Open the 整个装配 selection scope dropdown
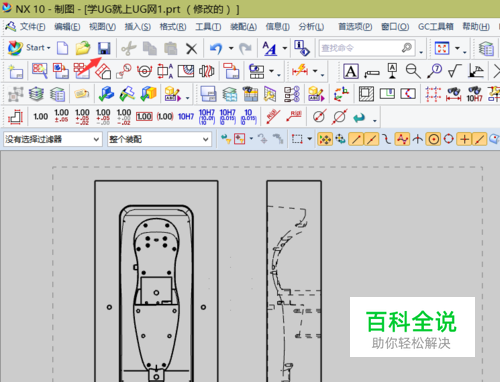Image resolution: width=500 pixels, height=382 pixels. (x=159, y=139)
